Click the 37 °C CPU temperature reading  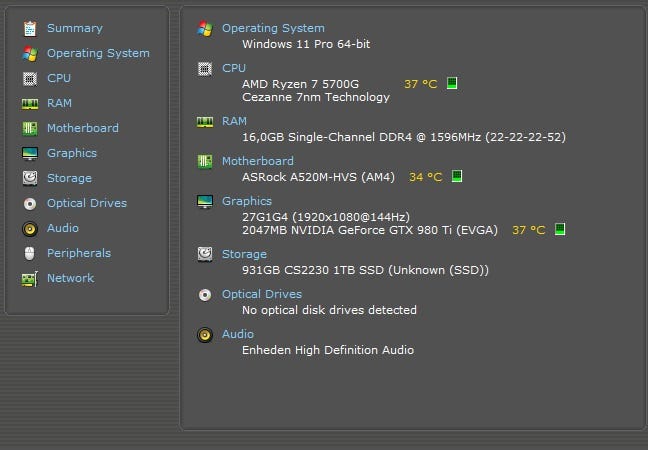tap(420, 84)
